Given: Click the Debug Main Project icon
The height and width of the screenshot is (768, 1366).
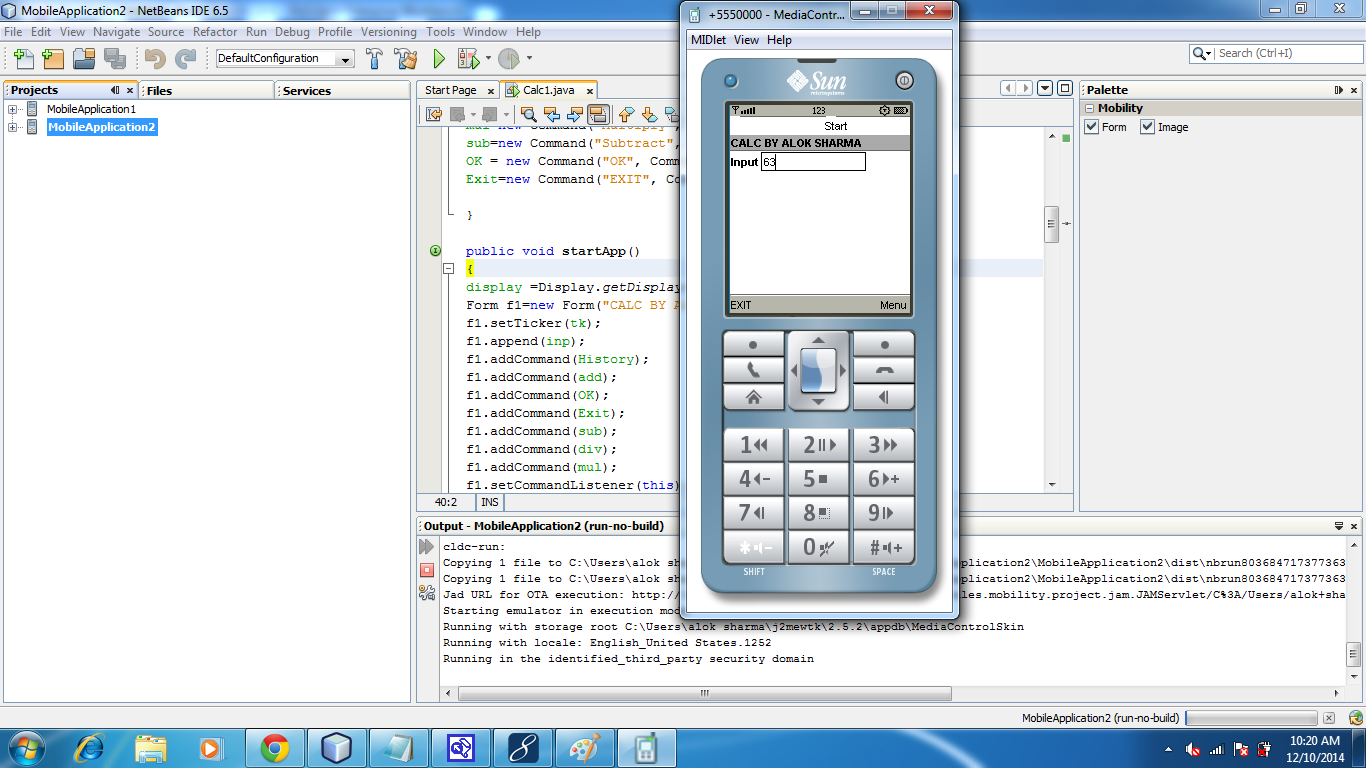Looking at the screenshot, I should pyautogui.click(x=467, y=58).
